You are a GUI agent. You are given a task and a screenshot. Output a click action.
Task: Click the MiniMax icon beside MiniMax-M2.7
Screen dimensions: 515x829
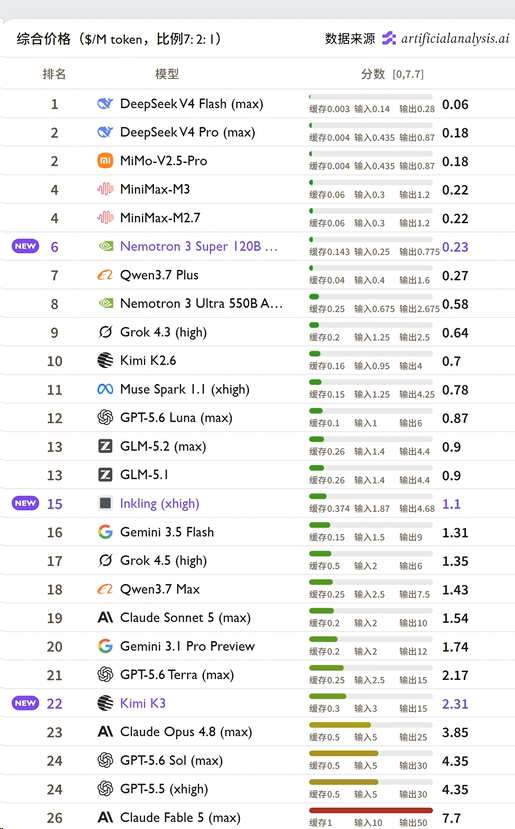coord(105,218)
